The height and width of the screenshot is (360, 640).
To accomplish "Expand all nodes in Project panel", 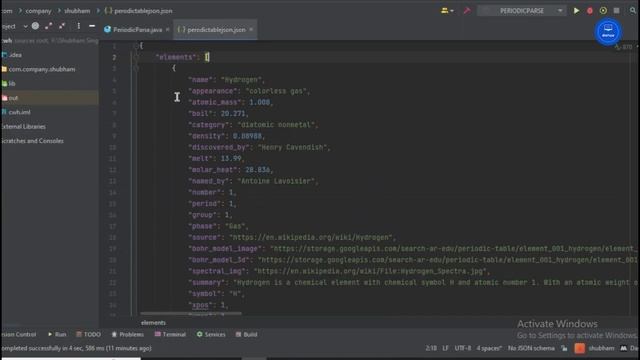I will tap(49, 26).
